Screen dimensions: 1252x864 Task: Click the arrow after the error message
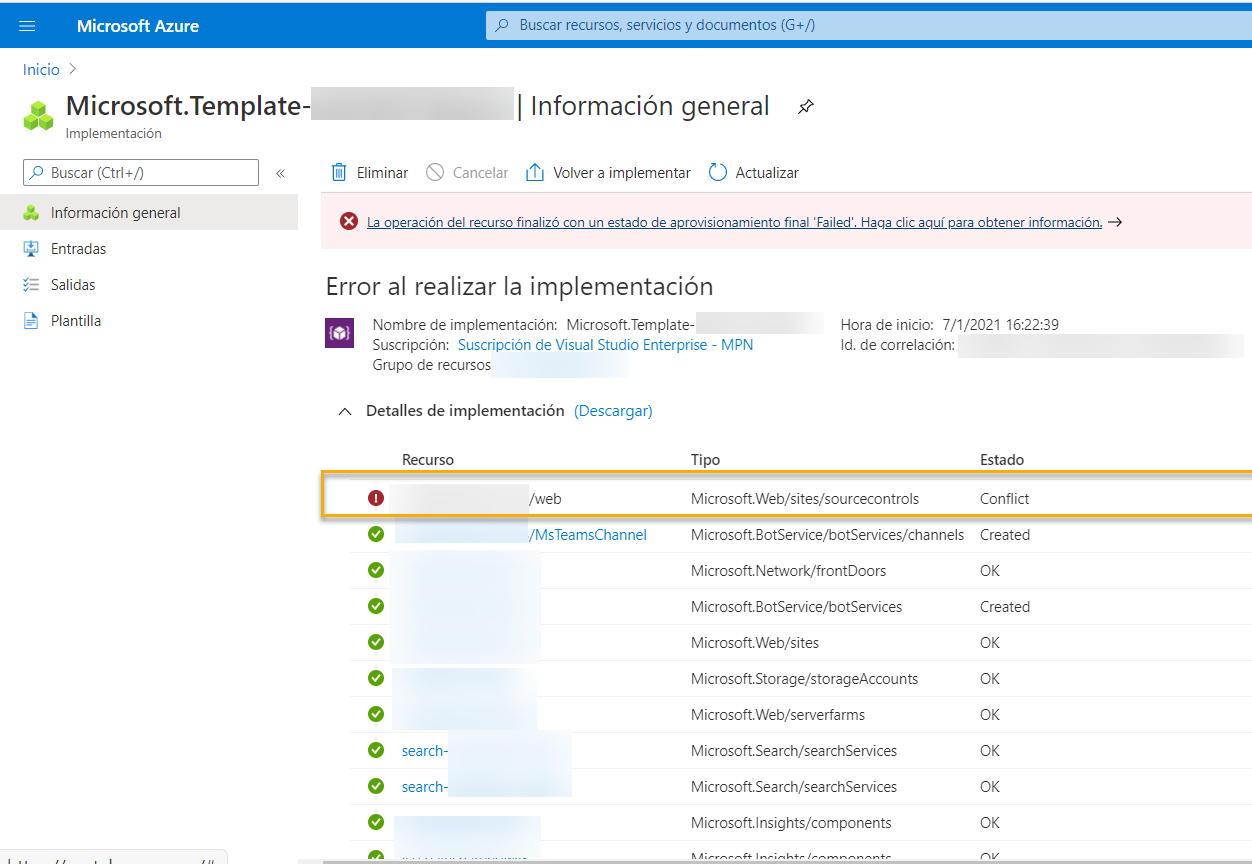coord(1115,222)
